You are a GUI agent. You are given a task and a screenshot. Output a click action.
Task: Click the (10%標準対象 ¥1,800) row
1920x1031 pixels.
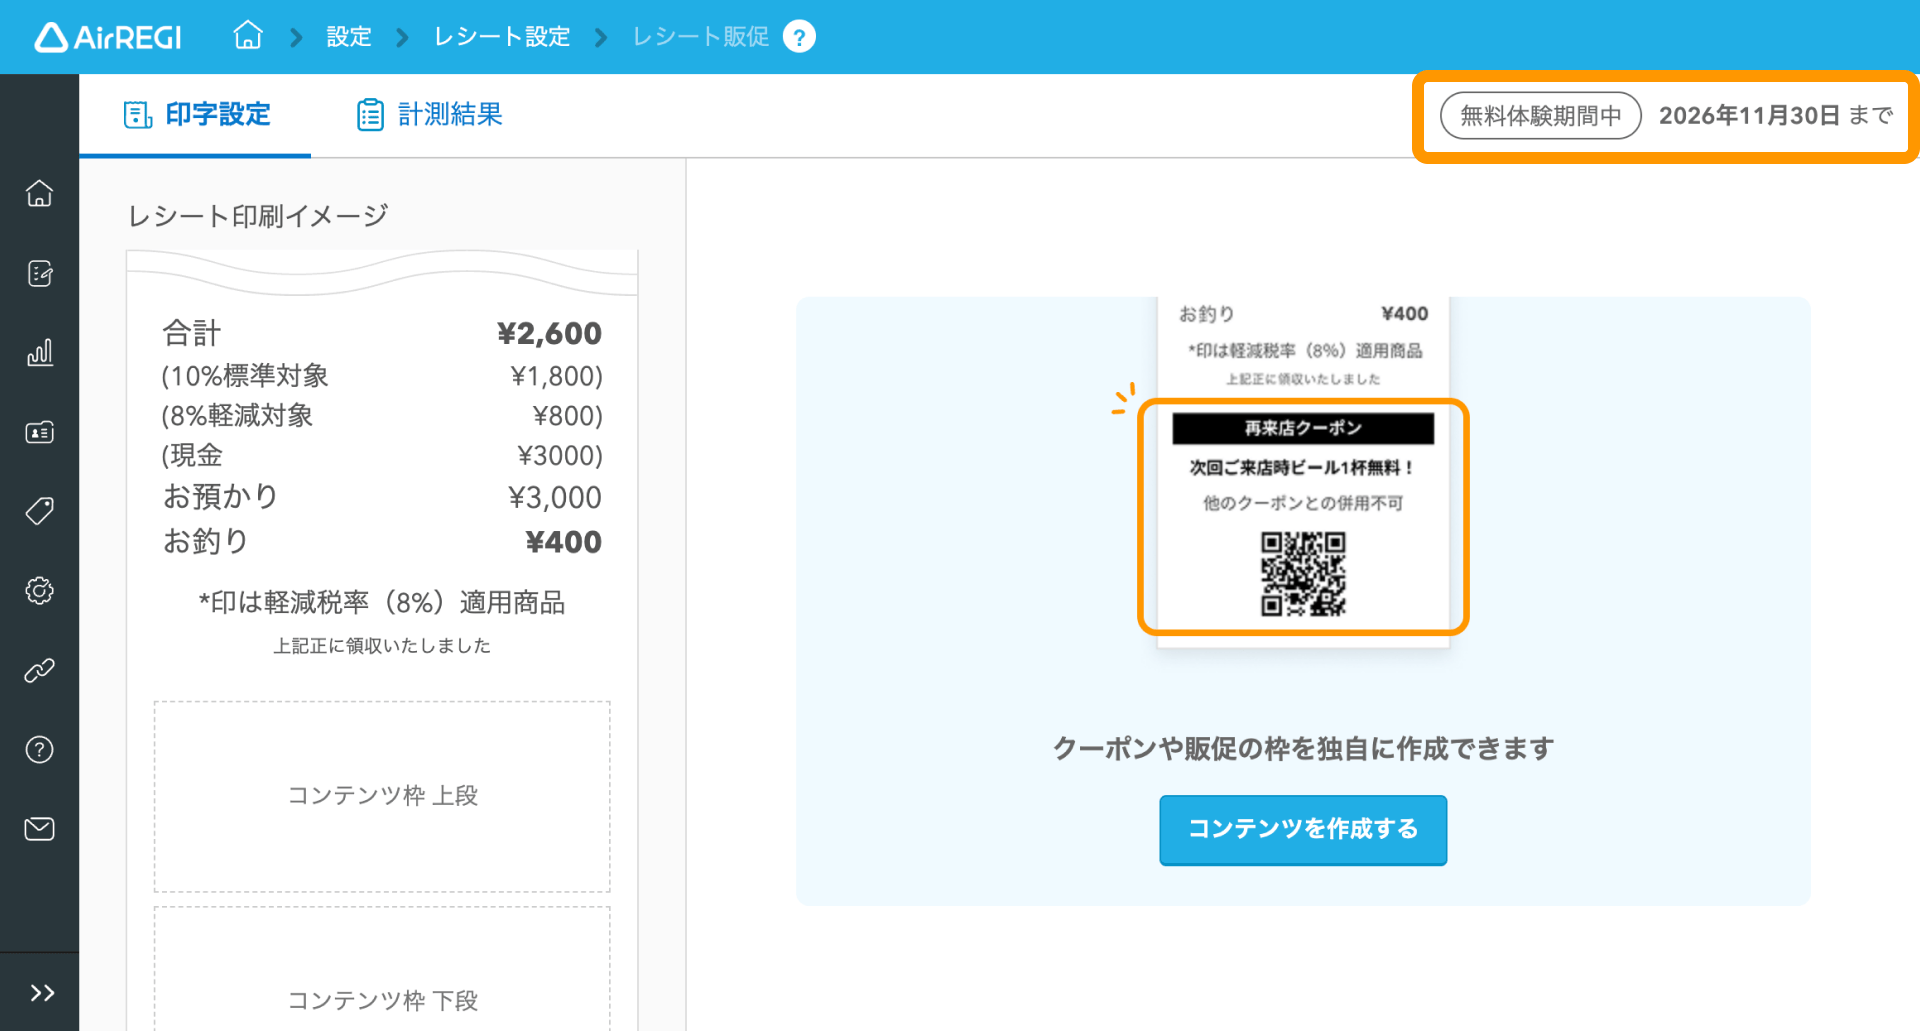(382, 376)
